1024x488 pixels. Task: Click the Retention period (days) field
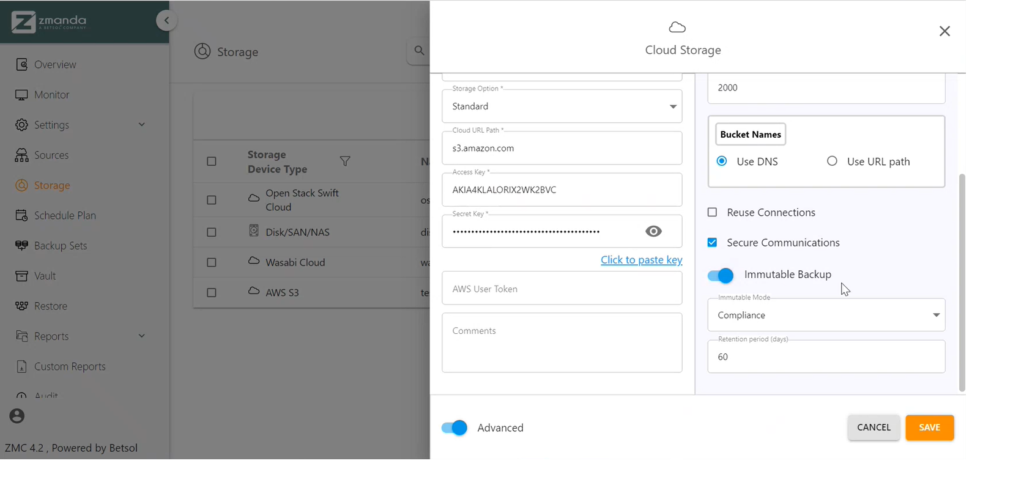coord(826,357)
